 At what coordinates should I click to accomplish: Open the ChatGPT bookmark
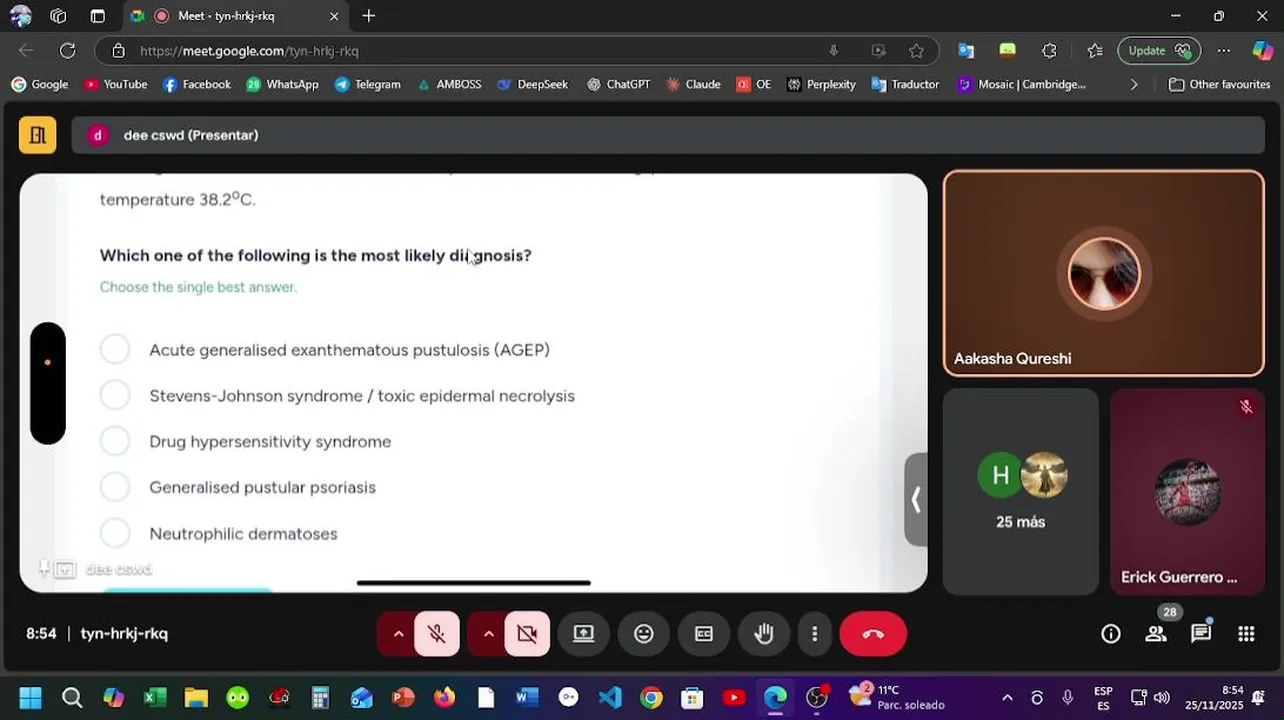coord(618,84)
